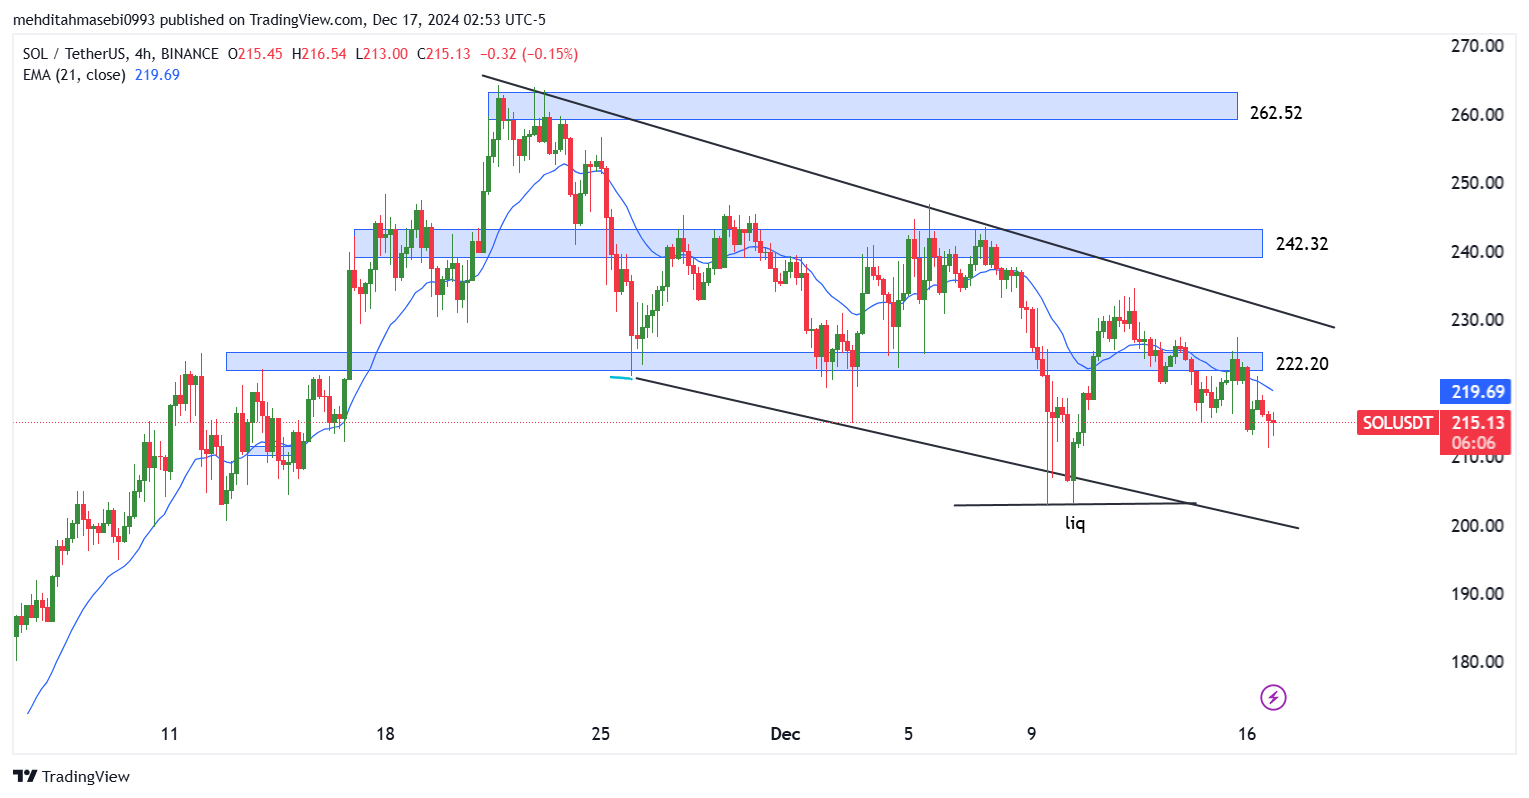1529x798 pixels.
Task: Click the EMA (21, close) indicator legend
Action: click(73, 75)
